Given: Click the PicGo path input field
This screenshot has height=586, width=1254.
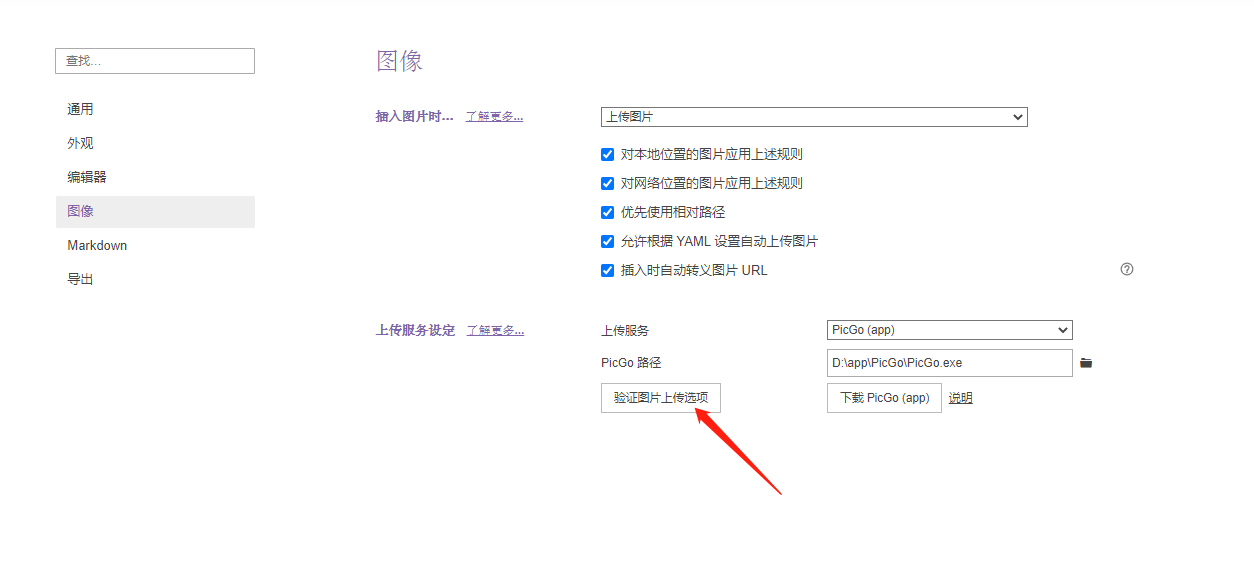Looking at the screenshot, I should 950,363.
